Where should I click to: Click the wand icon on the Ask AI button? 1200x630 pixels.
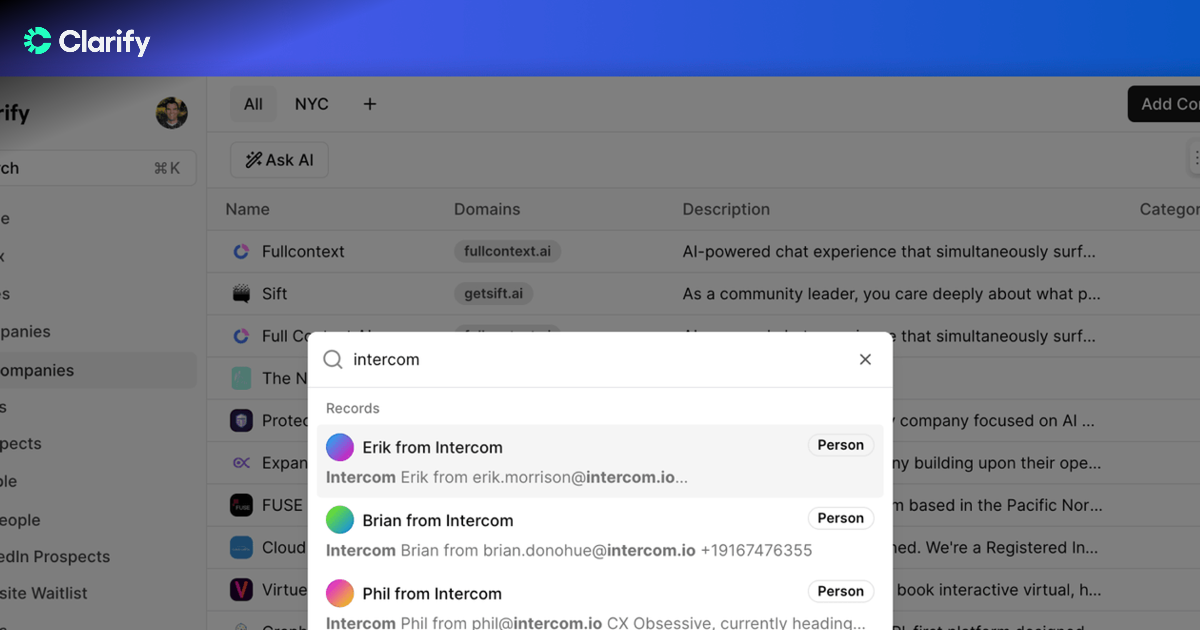[256, 160]
